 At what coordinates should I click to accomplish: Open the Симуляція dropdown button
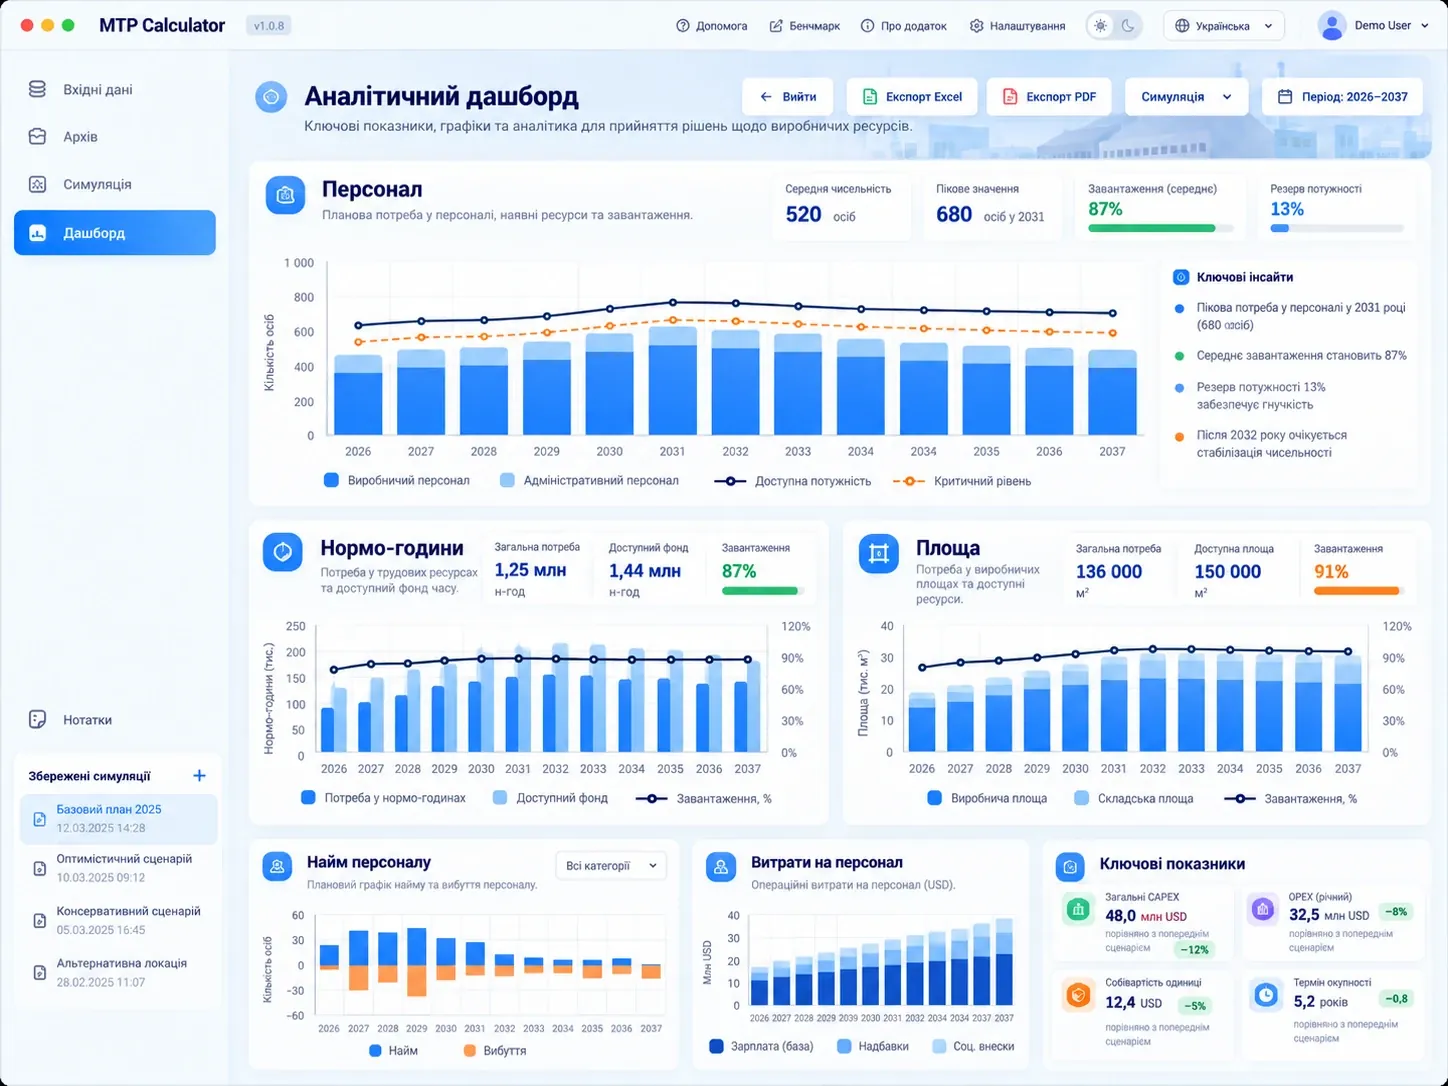point(1186,97)
